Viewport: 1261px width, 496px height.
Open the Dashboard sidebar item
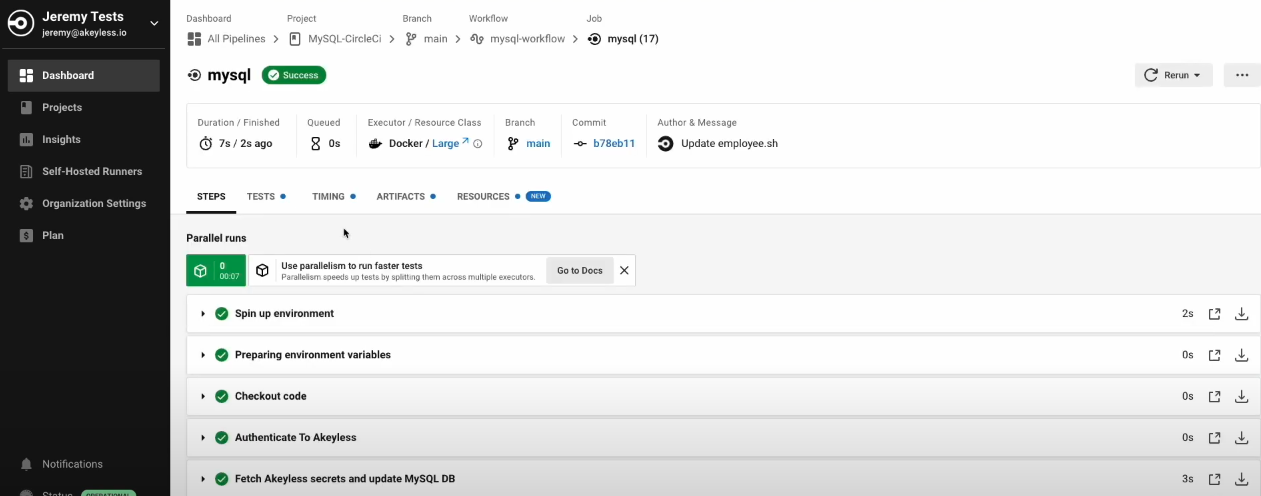tap(84, 75)
